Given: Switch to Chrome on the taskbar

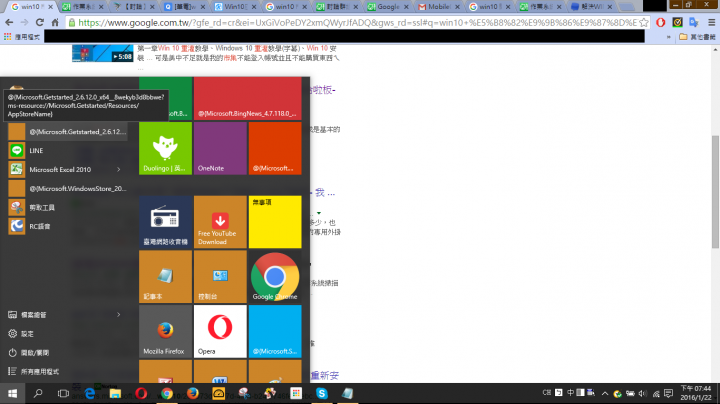Looking at the screenshot, I should pyautogui.click(x=167, y=393).
